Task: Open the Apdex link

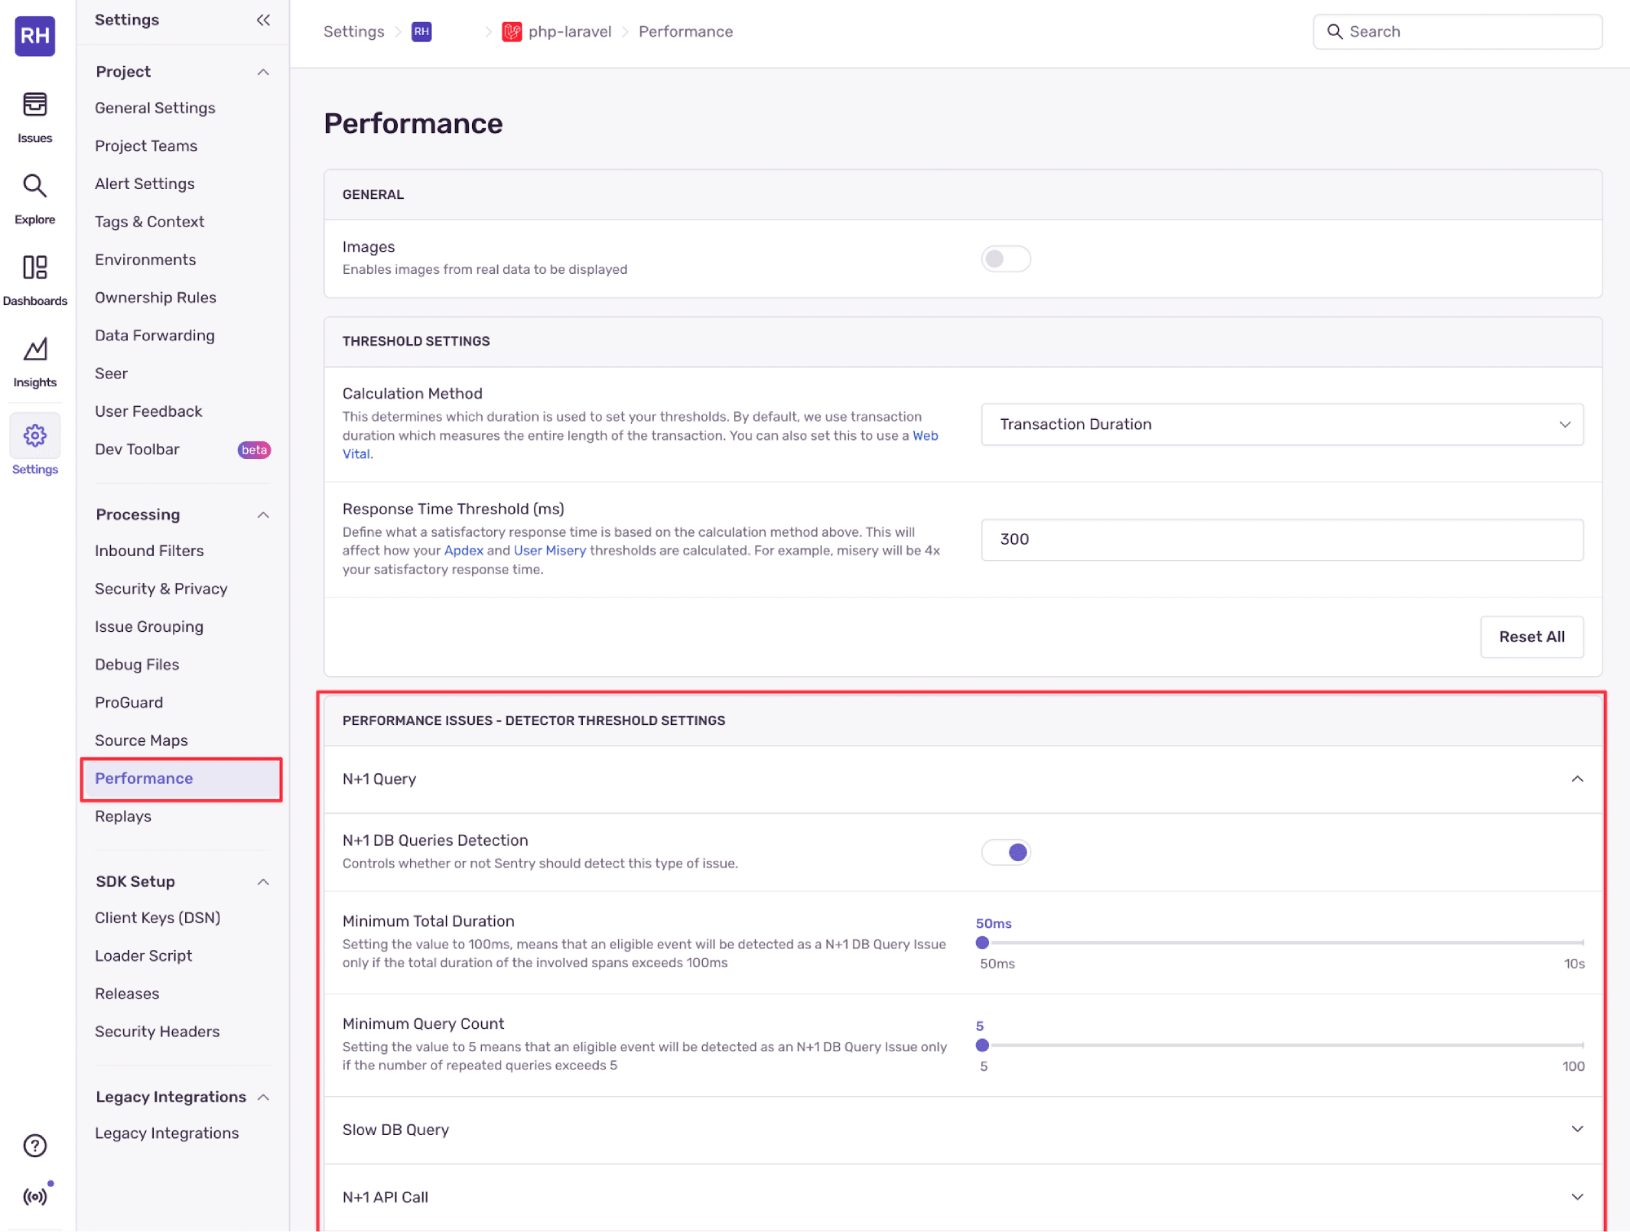Action: pyautogui.click(x=464, y=551)
